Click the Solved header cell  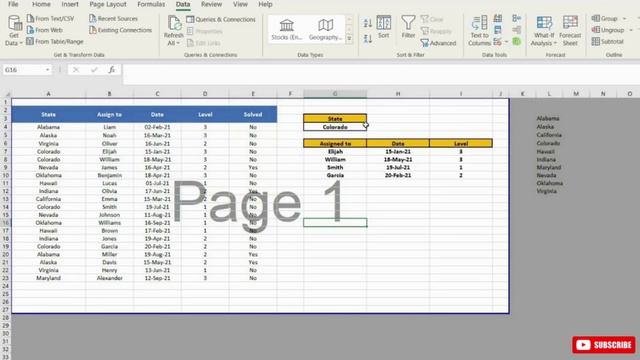coord(253,115)
